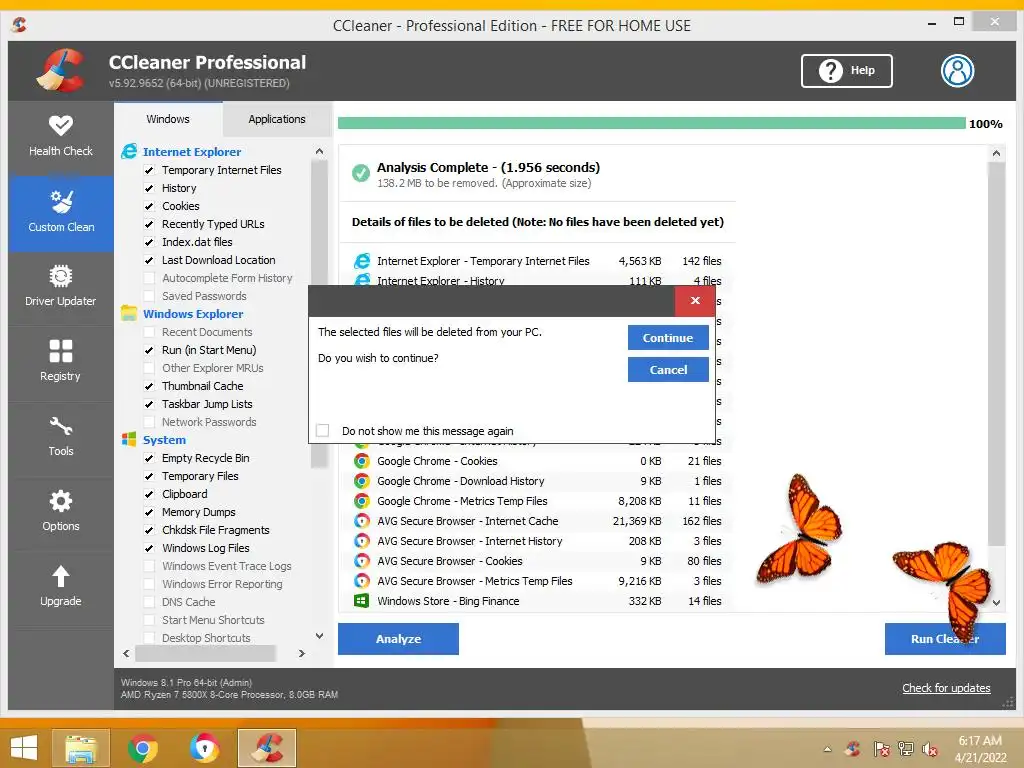The image size is (1024, 768).
Task: Check the Recent Documents checkbox
Action: (149, 332)
